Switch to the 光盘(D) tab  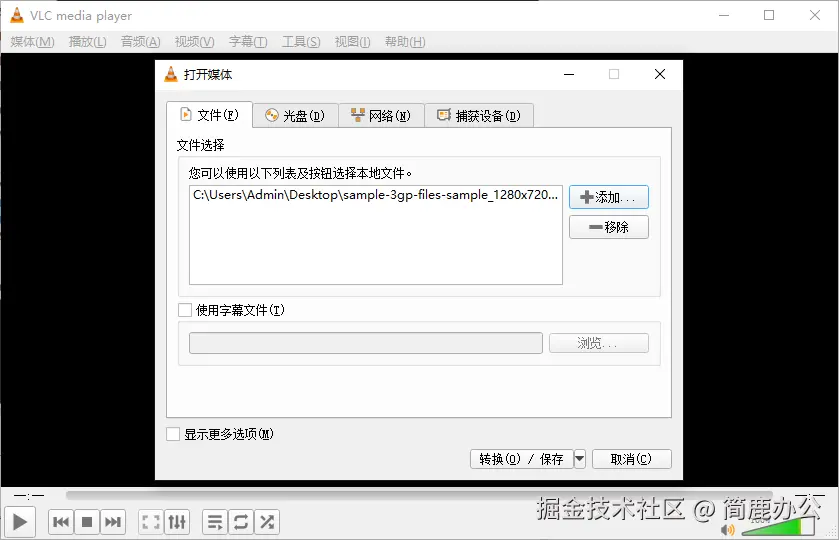pyautogui.click(x=296, y=116)
